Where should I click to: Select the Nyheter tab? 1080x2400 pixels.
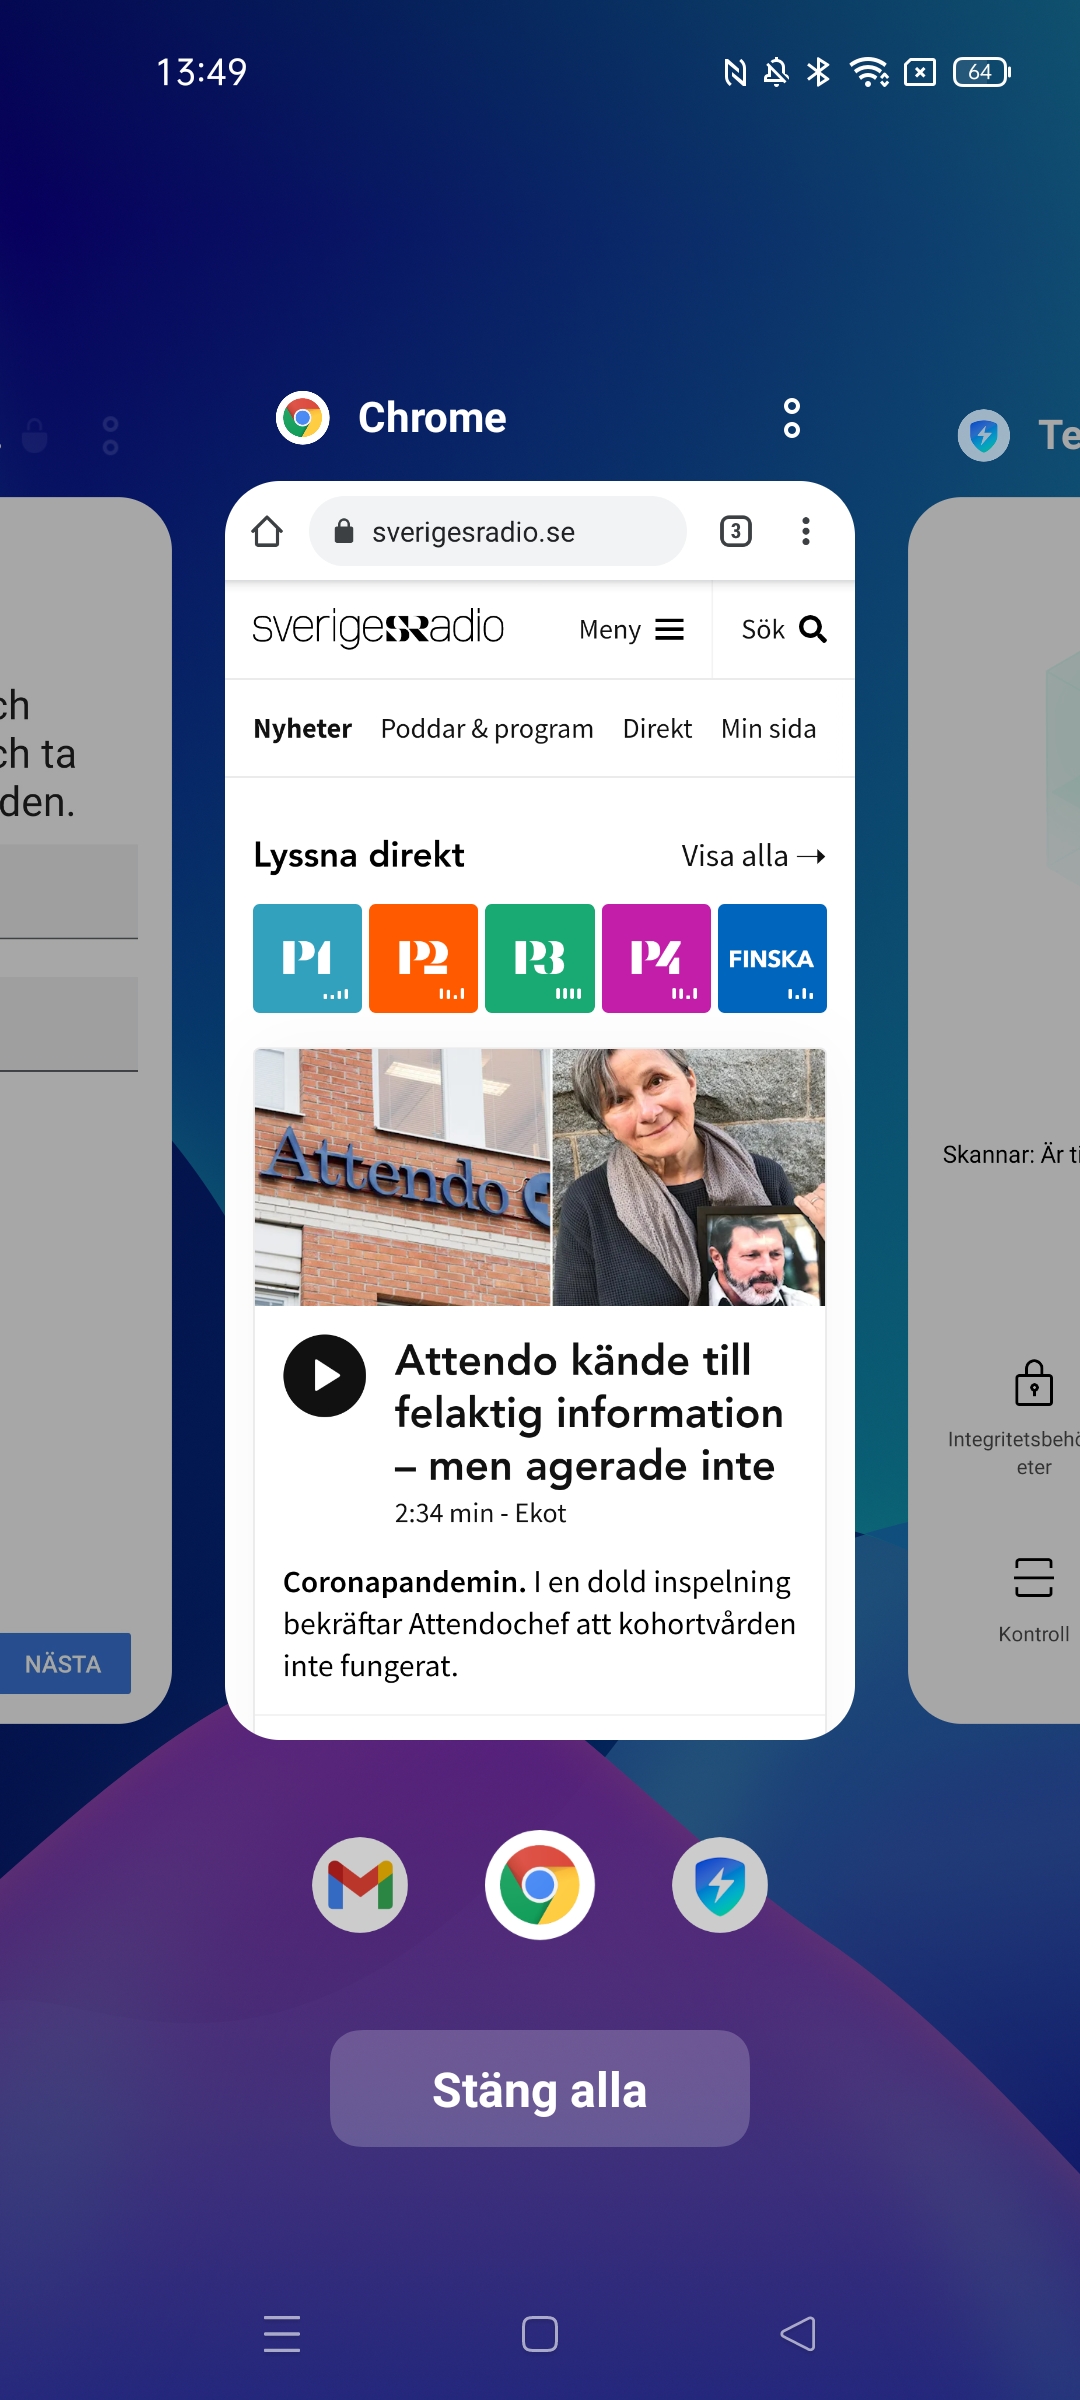pyautogui.click(x=302, y=728)
